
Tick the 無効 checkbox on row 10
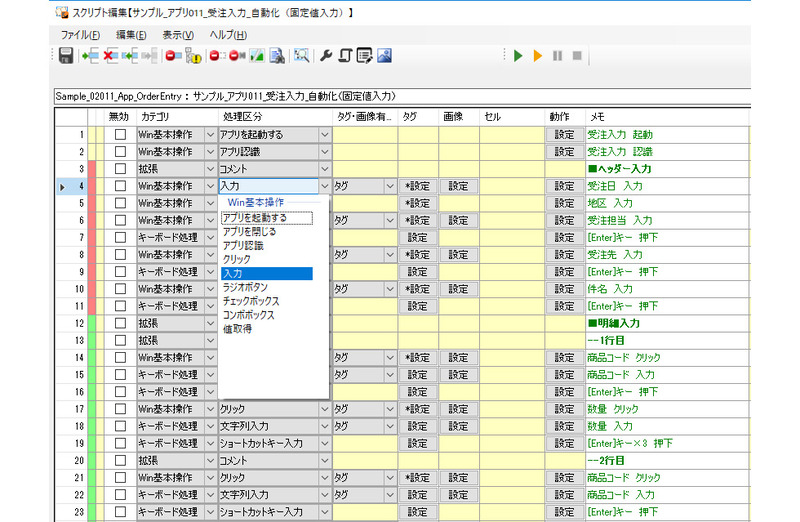click(120, 289)
